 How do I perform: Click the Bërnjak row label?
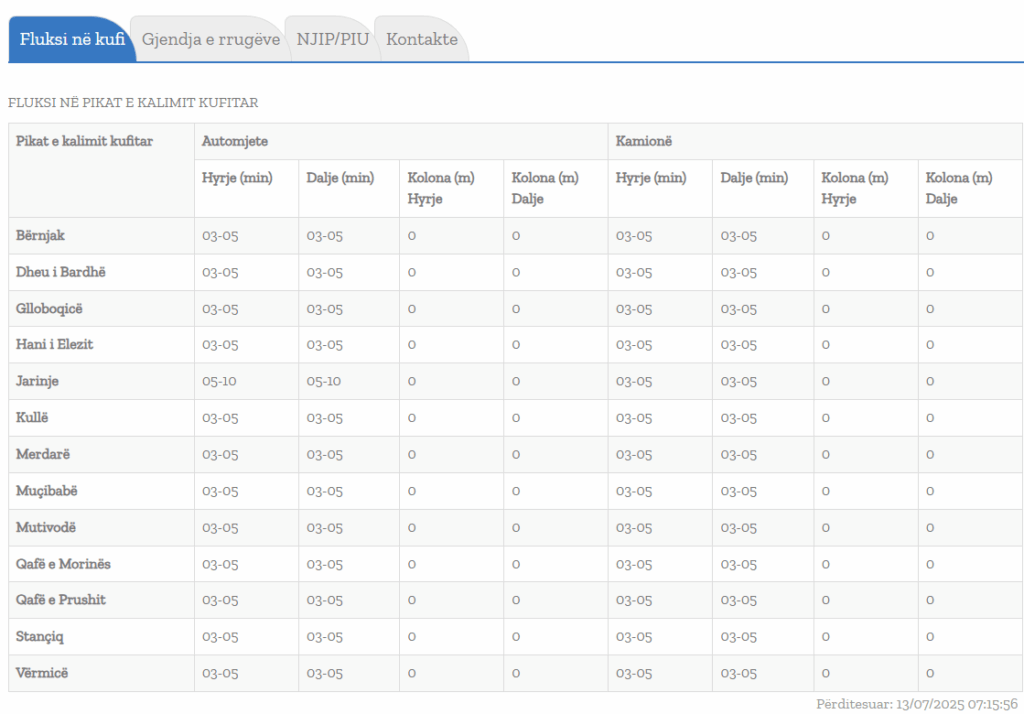(x=40, y=236)
